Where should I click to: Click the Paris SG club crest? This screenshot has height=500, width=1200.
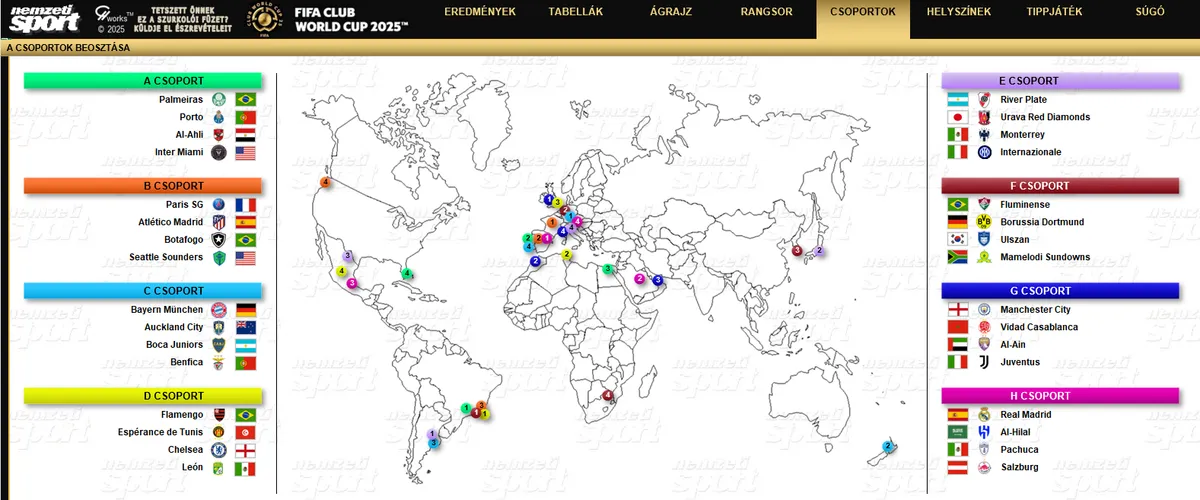pos(219,205)
